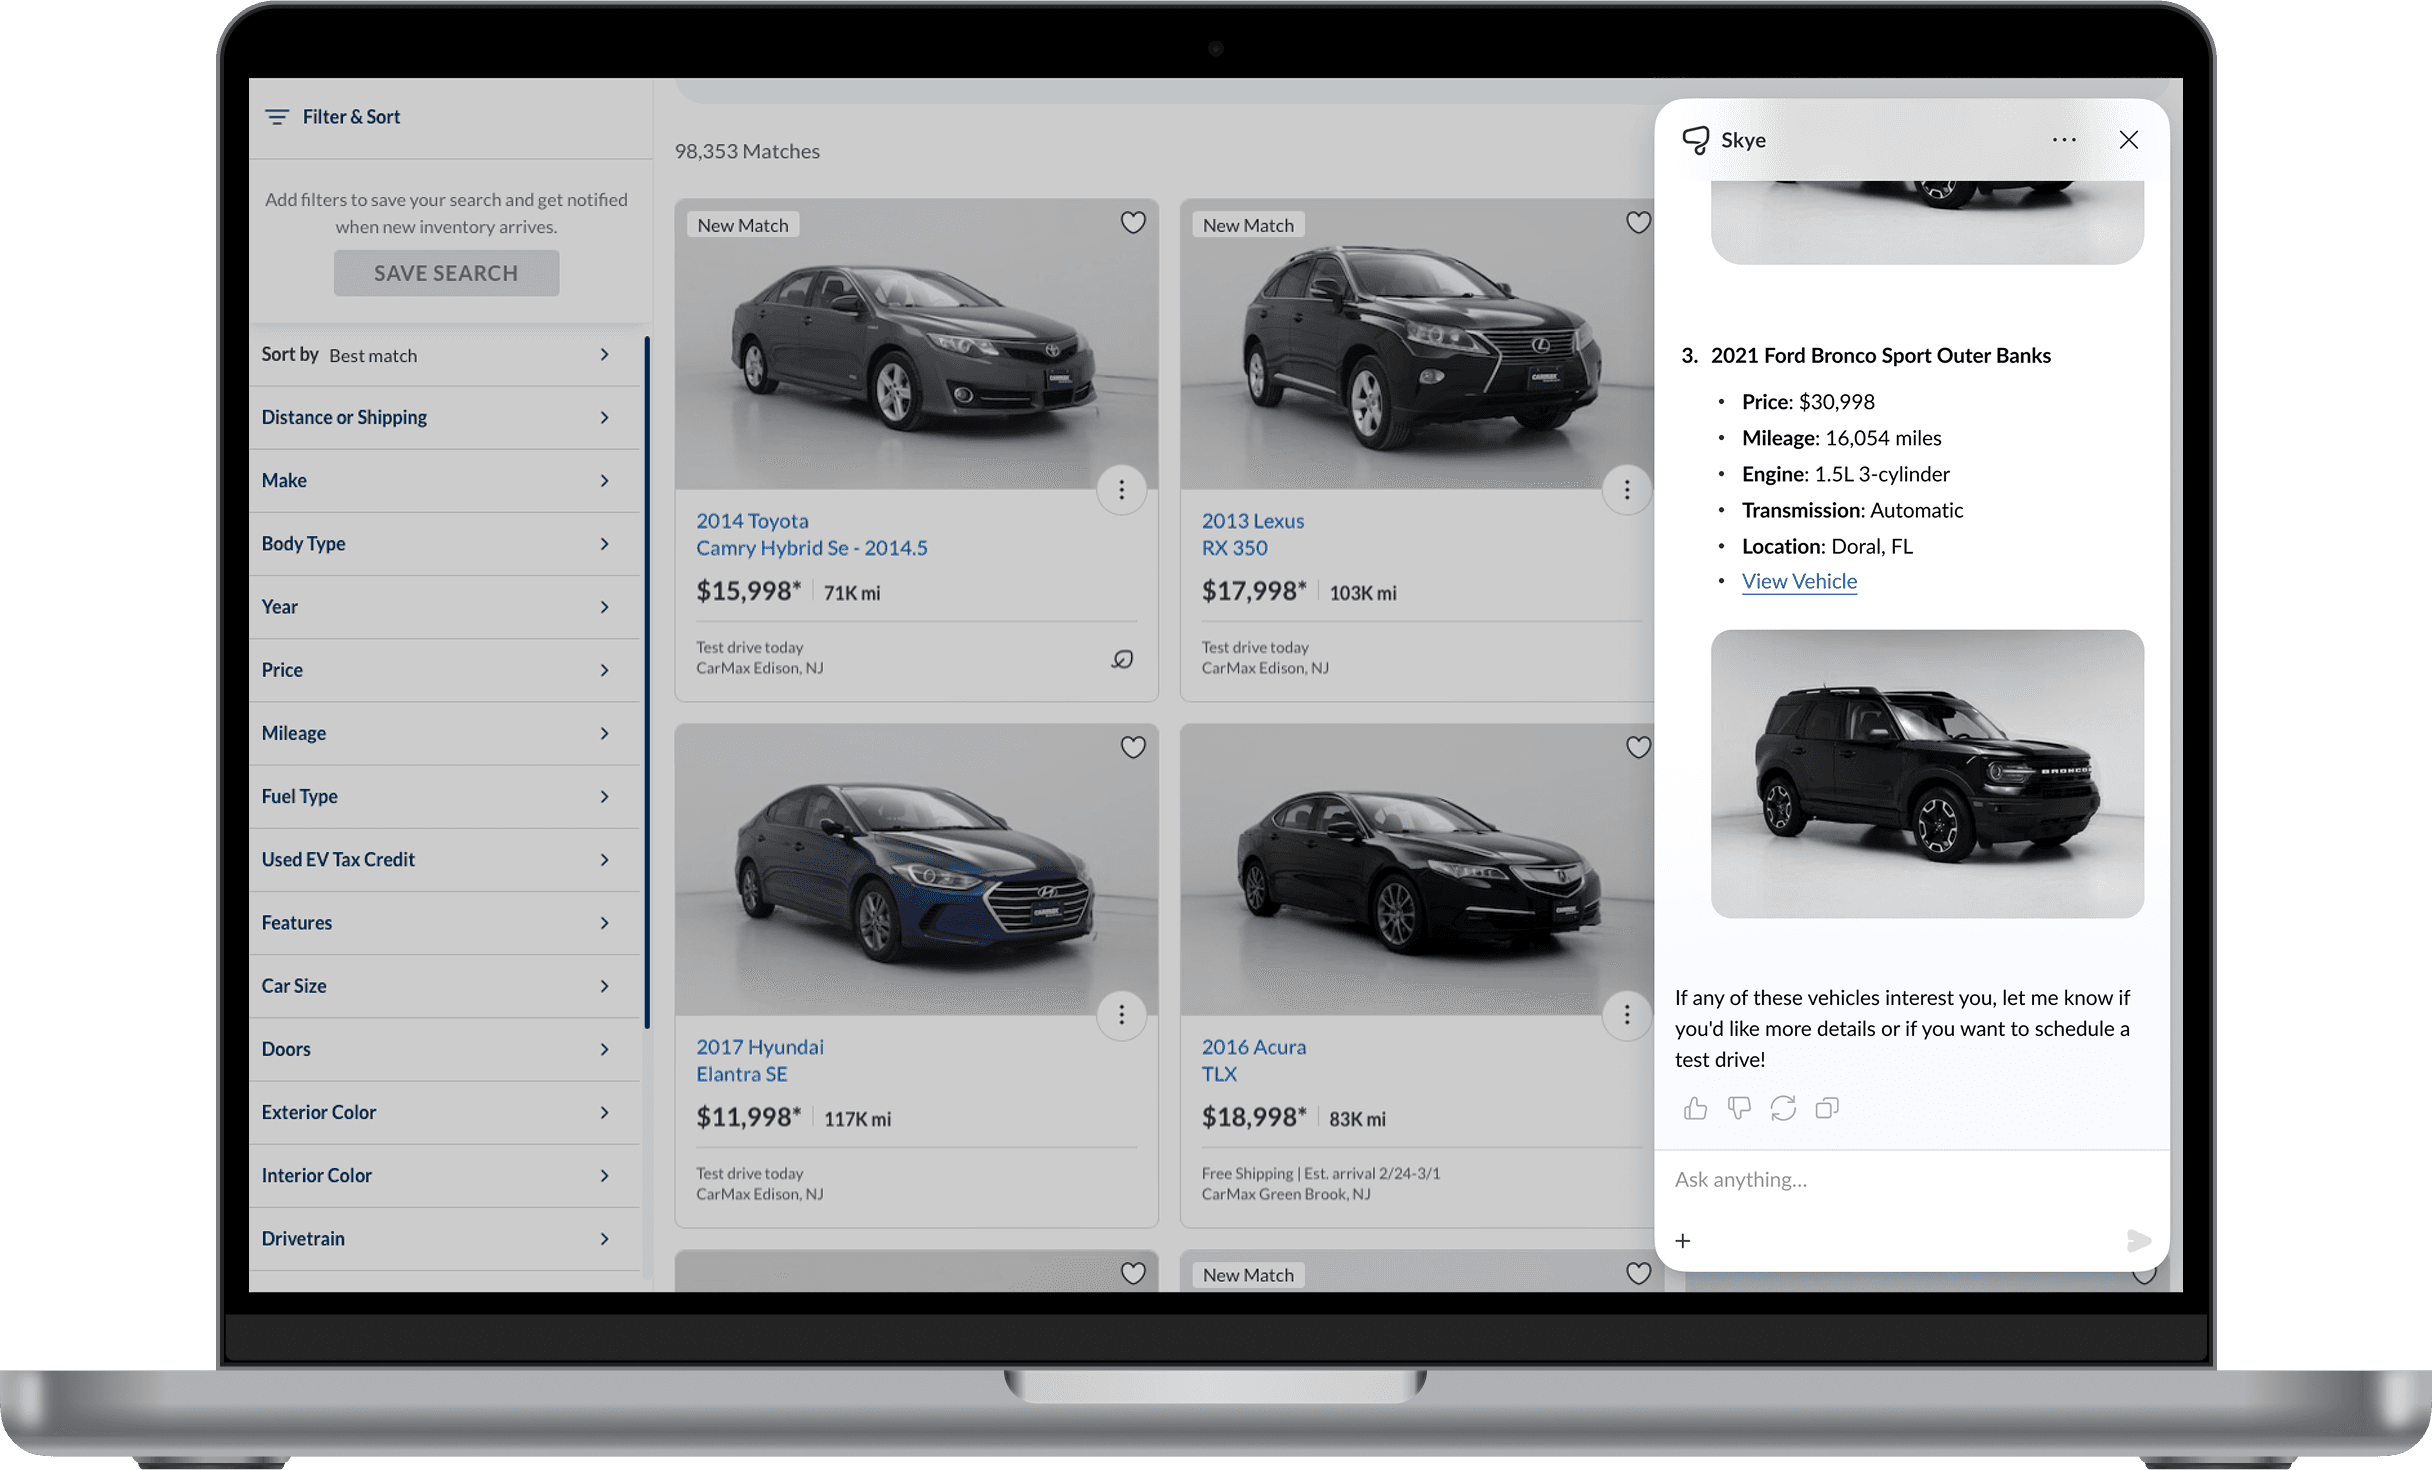Close the Skye chat panel
This screenshot has width=2432, height=1470.
point(2129,140)
